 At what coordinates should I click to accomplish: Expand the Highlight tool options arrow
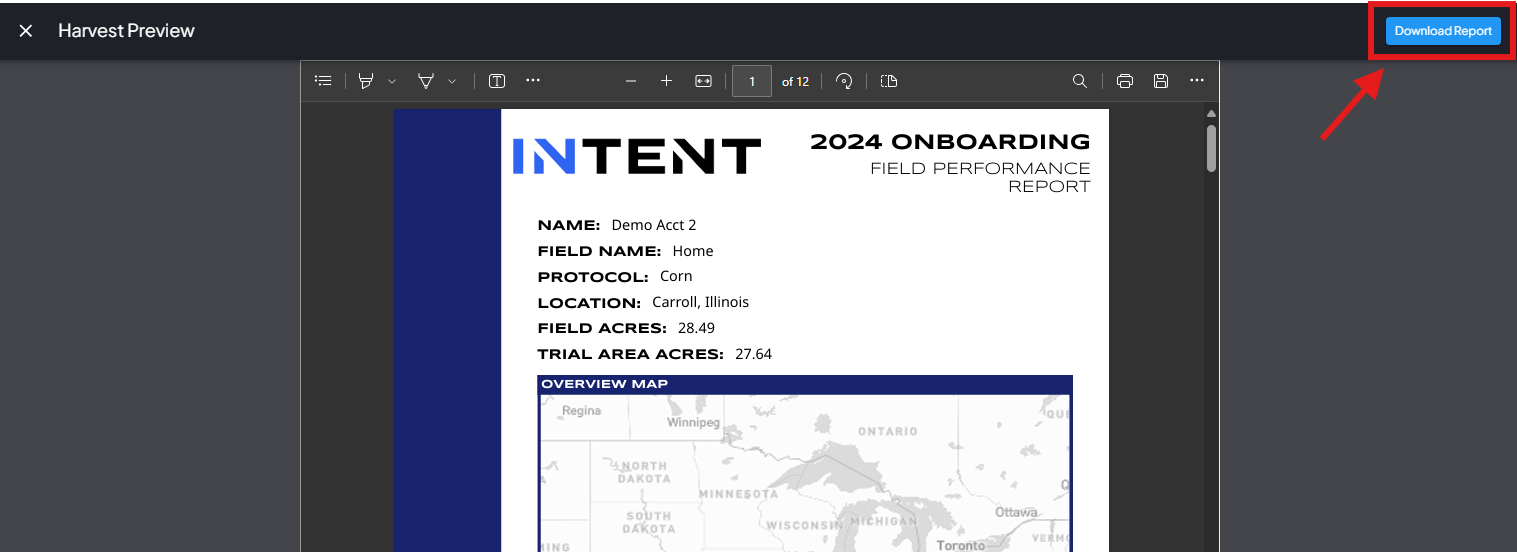(x=392, y=81)
